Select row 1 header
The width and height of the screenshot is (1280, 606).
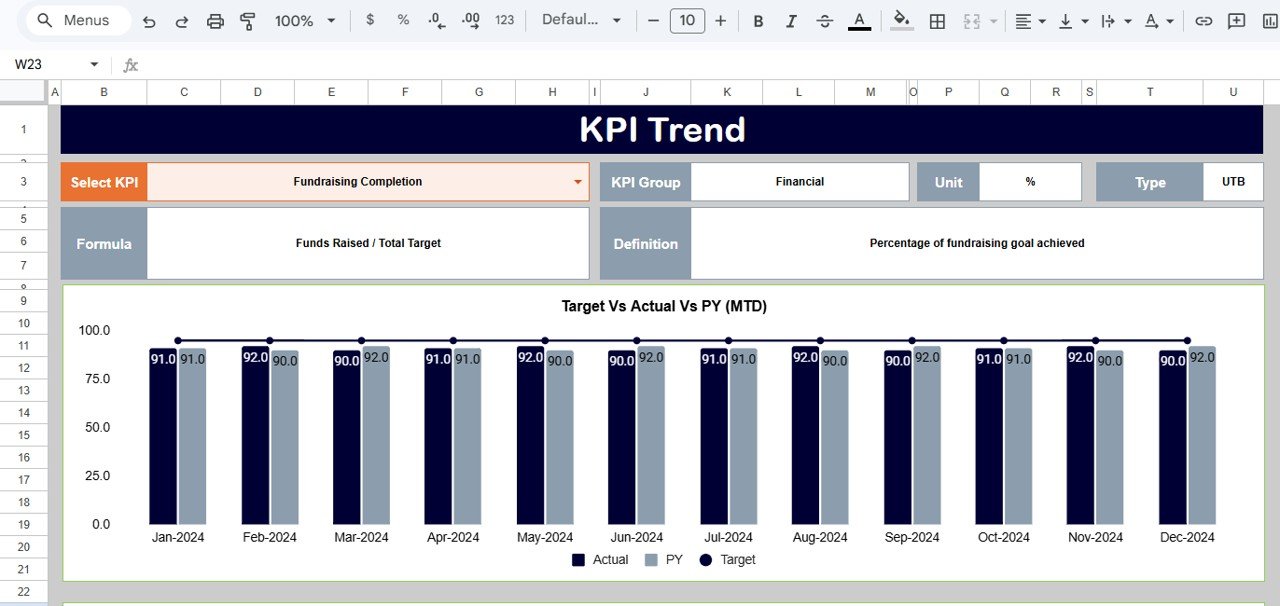click(x=24, y=130)
